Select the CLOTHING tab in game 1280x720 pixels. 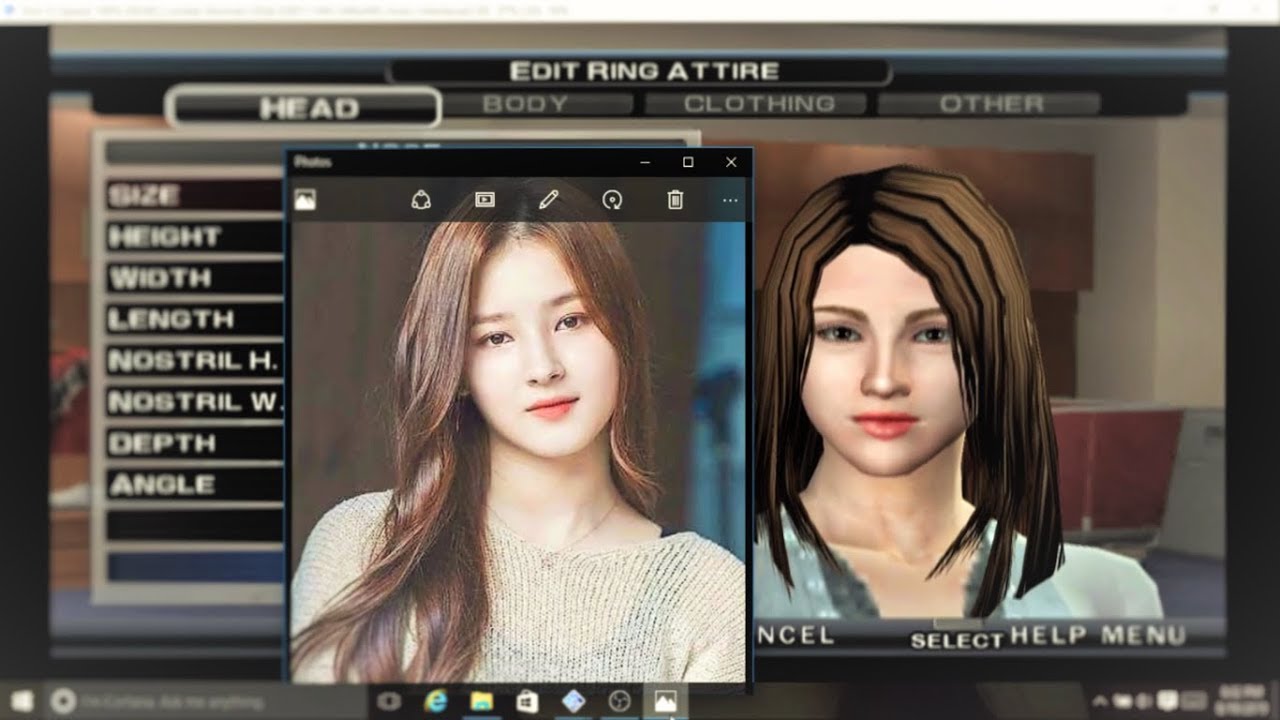tap(756, 104)
